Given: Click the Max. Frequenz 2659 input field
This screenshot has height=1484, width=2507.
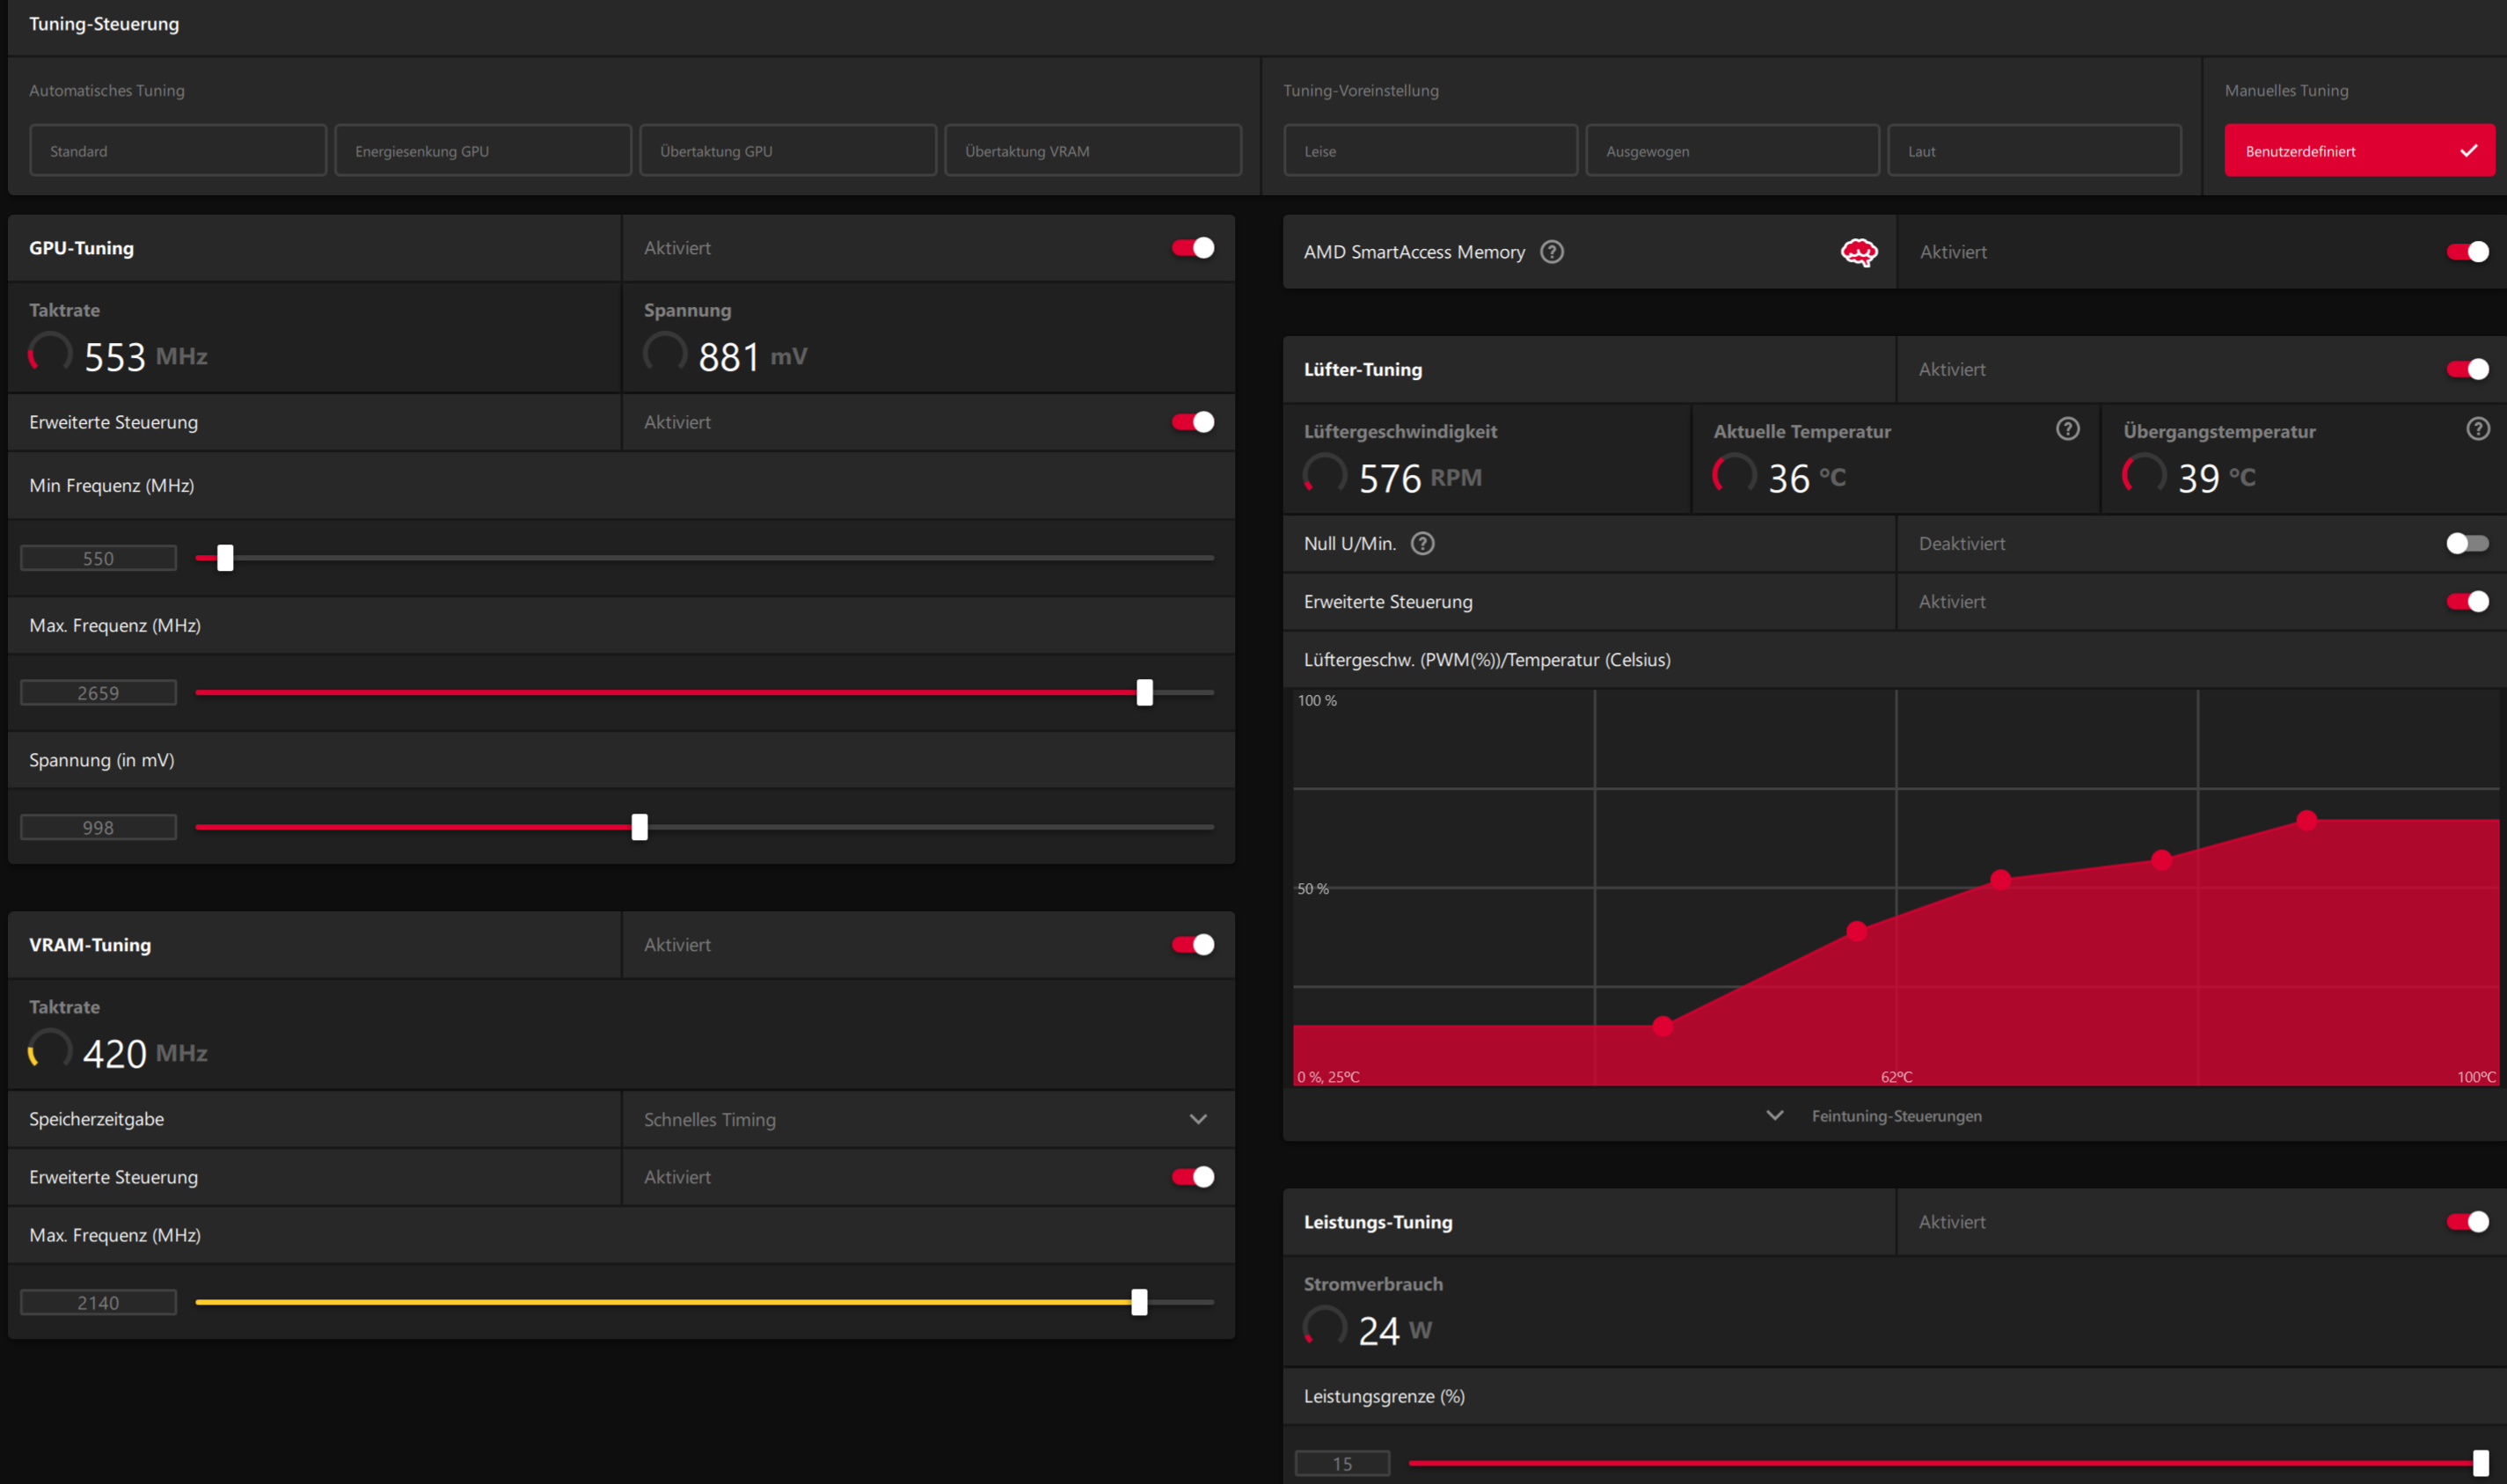Looking at the screenshot, I should [98, 692].
